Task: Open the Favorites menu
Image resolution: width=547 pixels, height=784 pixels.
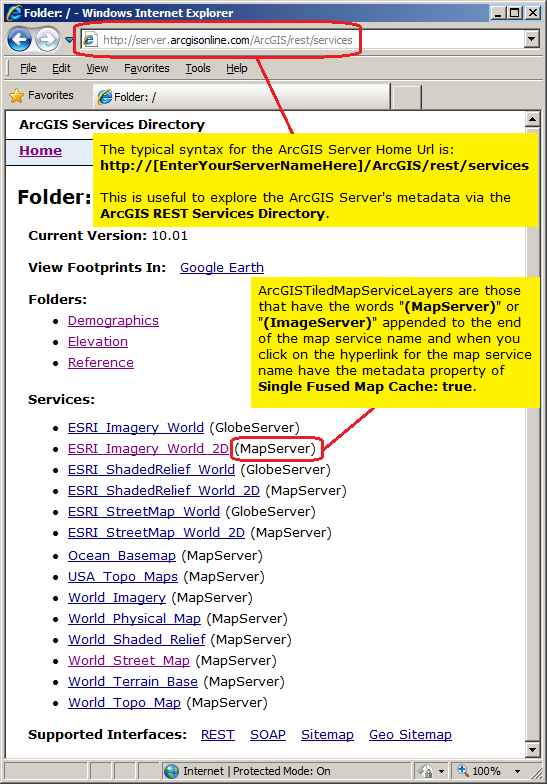Action: click(x=146, y=68)
